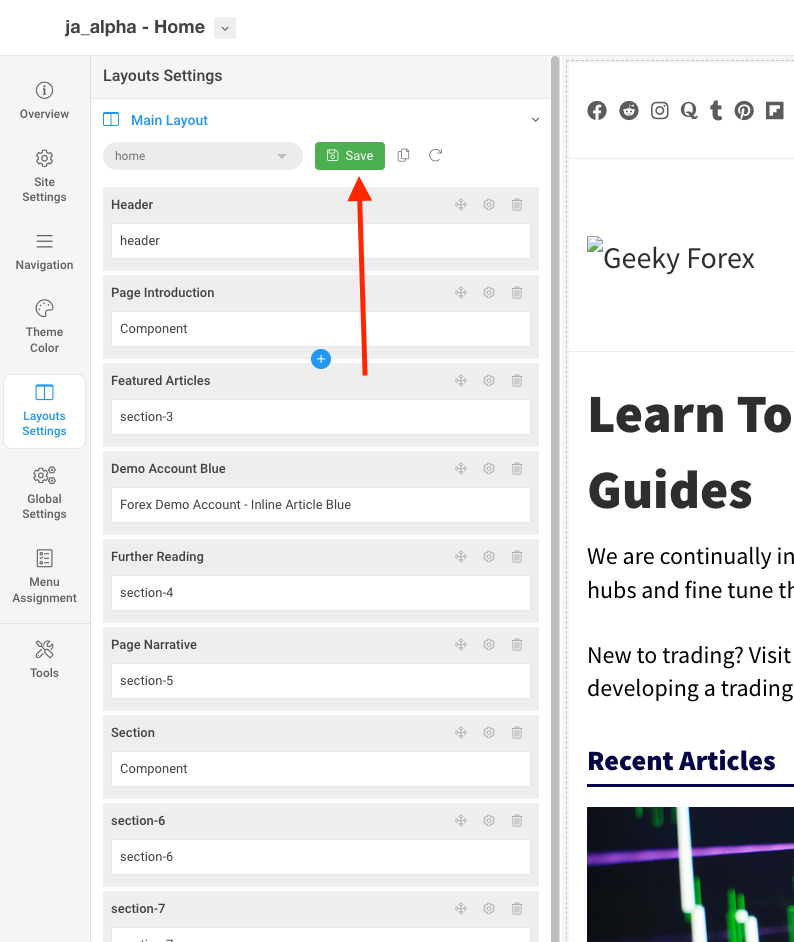Click the section-6 position field
Viewport: 794px width, 942px height.
(x=321, y=857)
